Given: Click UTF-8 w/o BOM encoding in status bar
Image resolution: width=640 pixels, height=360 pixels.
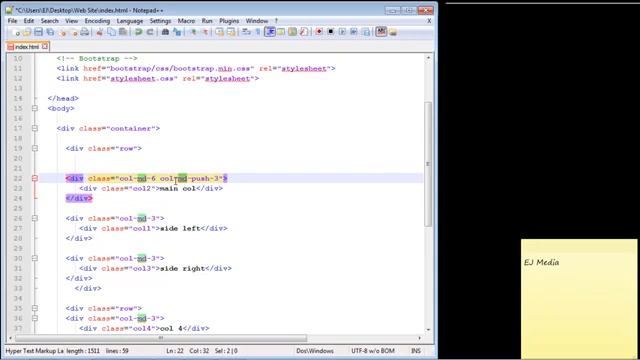Looking at the screenshot, I should click(373, 351).
